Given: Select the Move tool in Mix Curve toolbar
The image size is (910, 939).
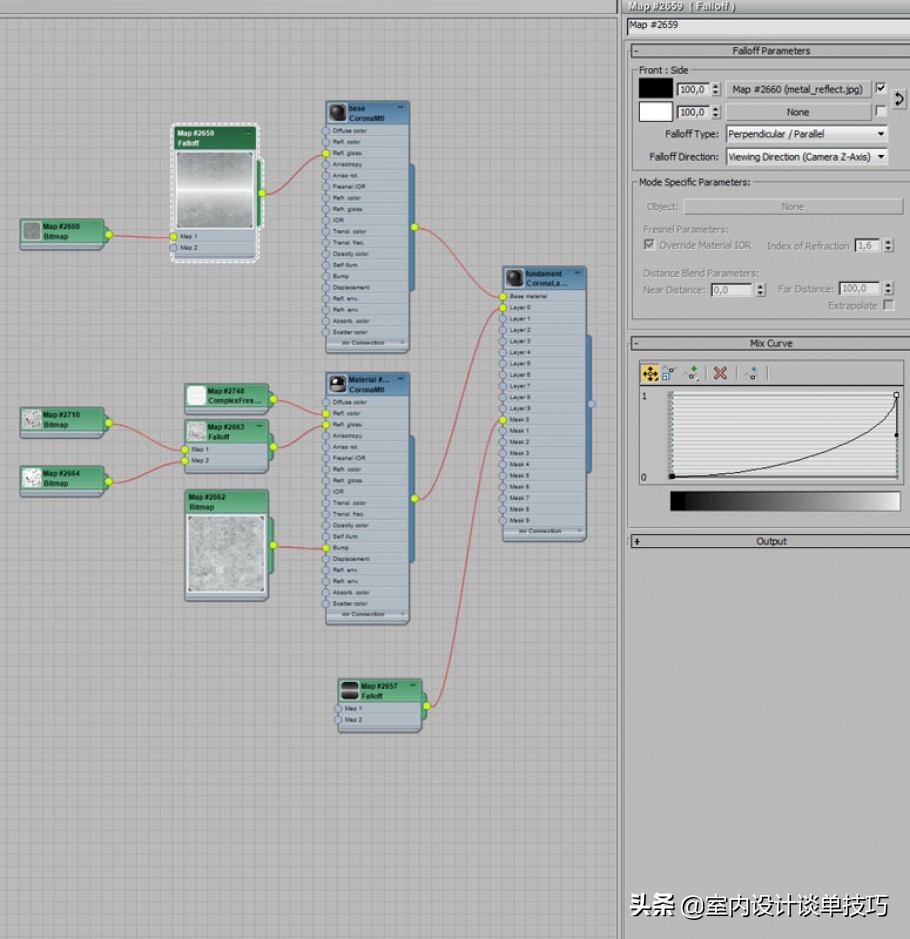Looking at the screenshot, I should click(x=650, y=373).
